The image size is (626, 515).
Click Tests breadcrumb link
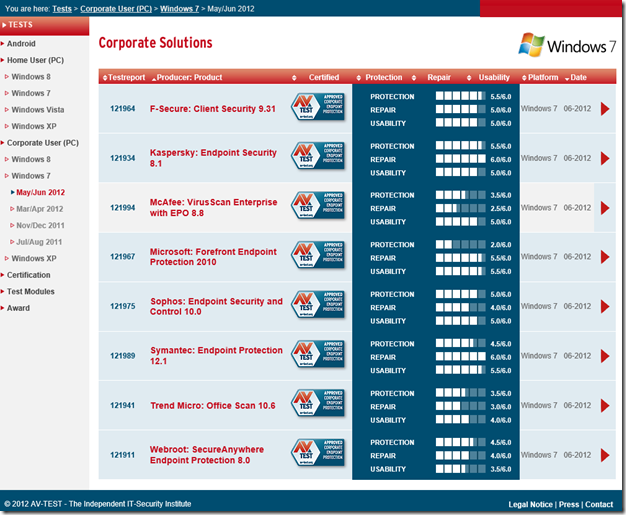coord(62,9)
